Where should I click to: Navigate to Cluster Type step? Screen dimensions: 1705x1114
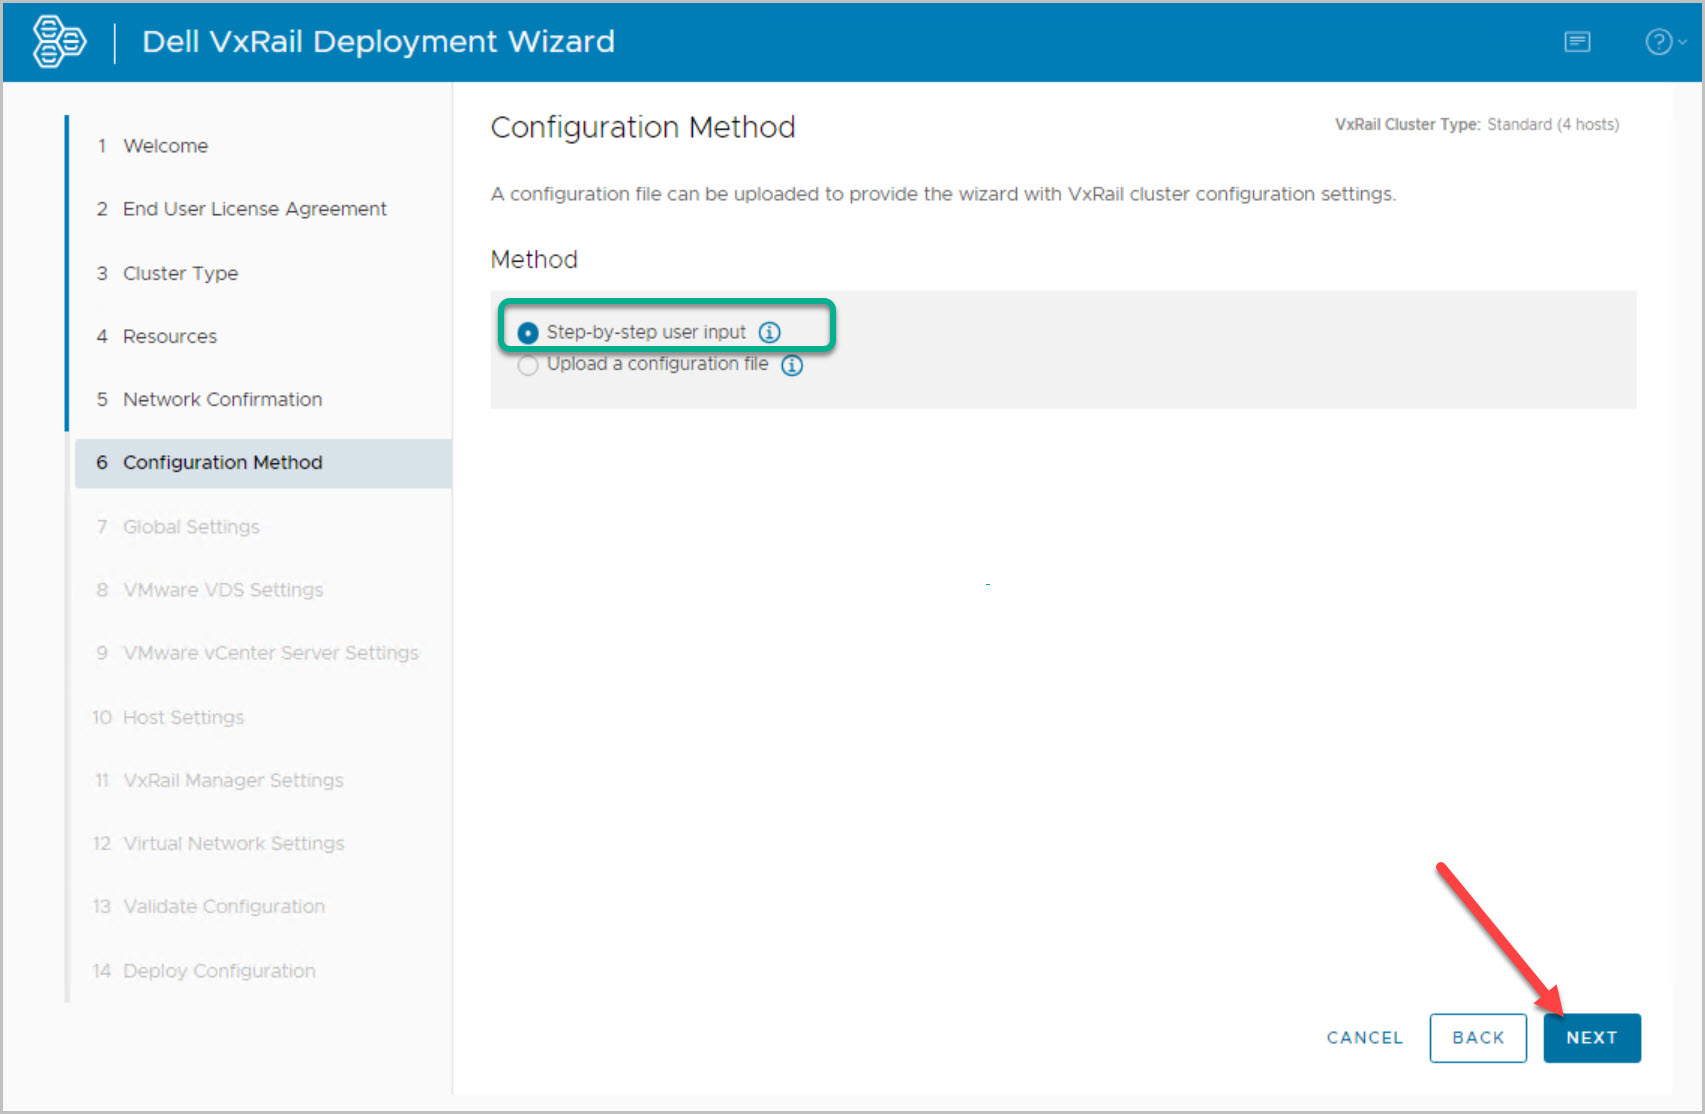pos(180,273)
